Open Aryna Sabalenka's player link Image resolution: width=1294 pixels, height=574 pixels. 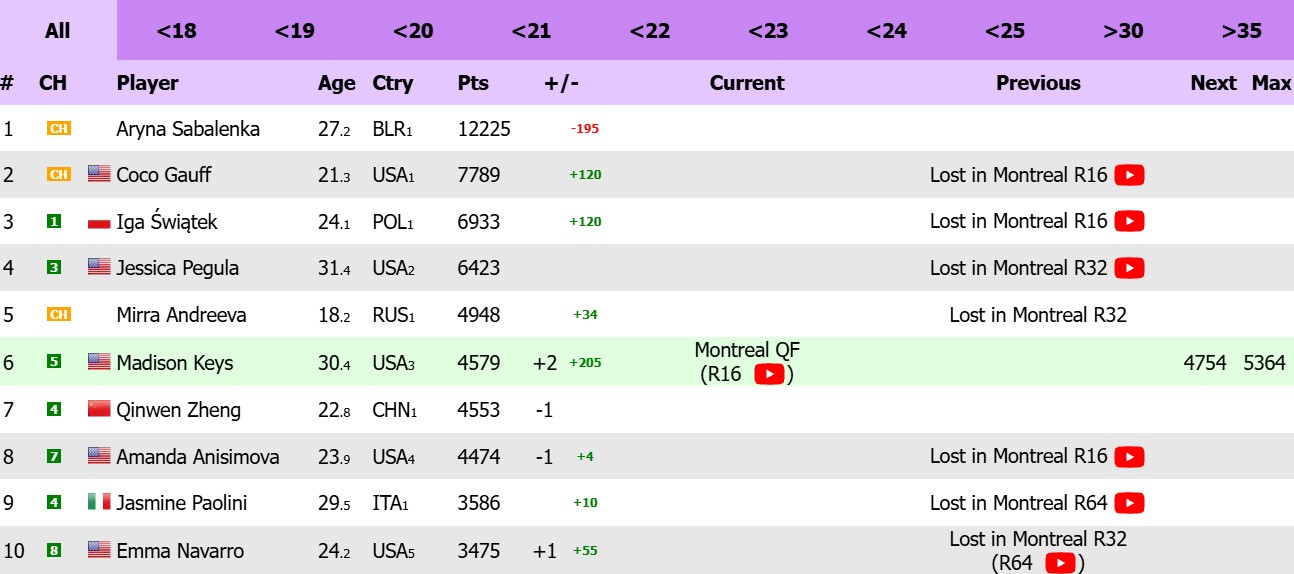point(188,129)
